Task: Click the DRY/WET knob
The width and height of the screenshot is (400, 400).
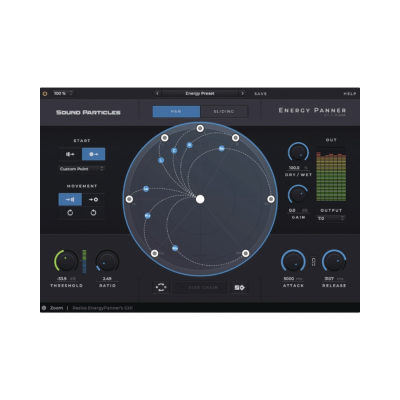Action: pyautogui.click(x=298, y=153)
